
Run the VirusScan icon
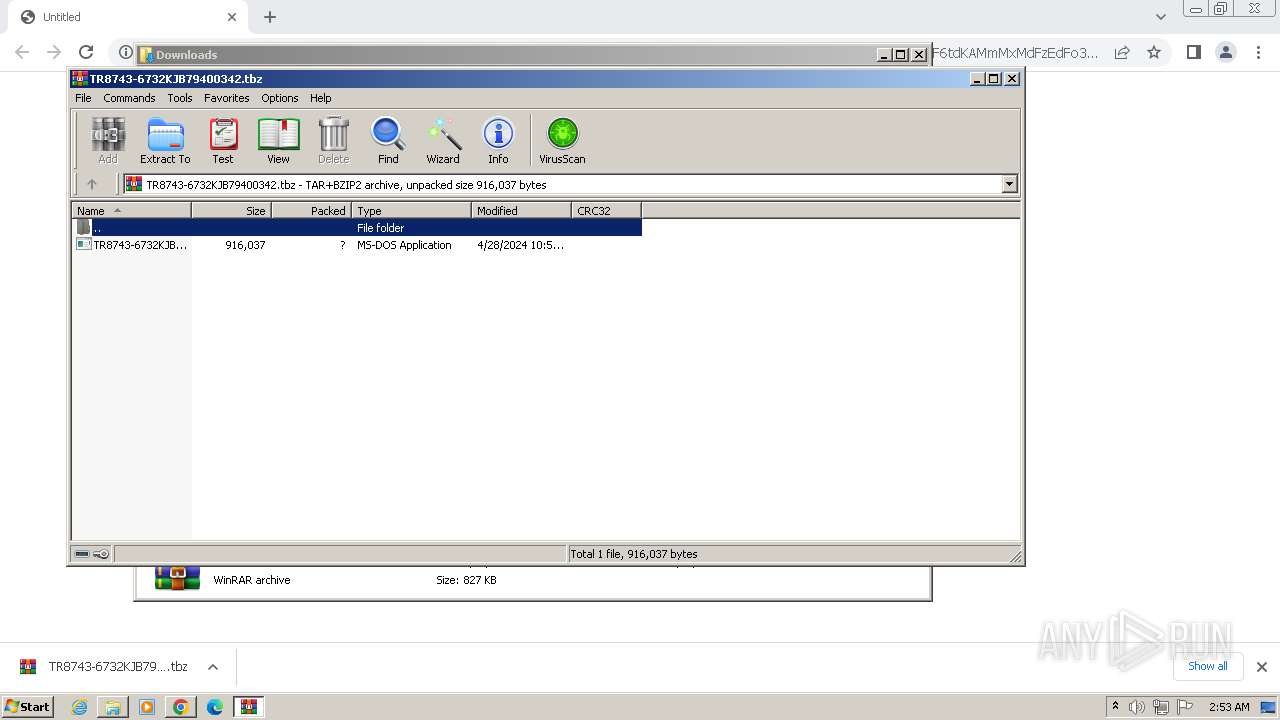tap(562, 140)
